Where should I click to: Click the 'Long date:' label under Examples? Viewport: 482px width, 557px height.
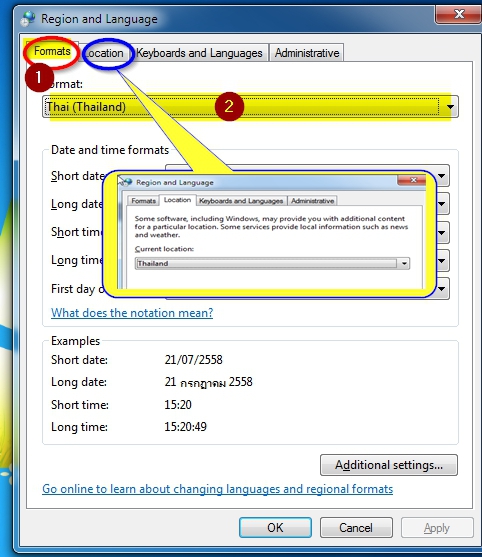(x=79, y=382)
